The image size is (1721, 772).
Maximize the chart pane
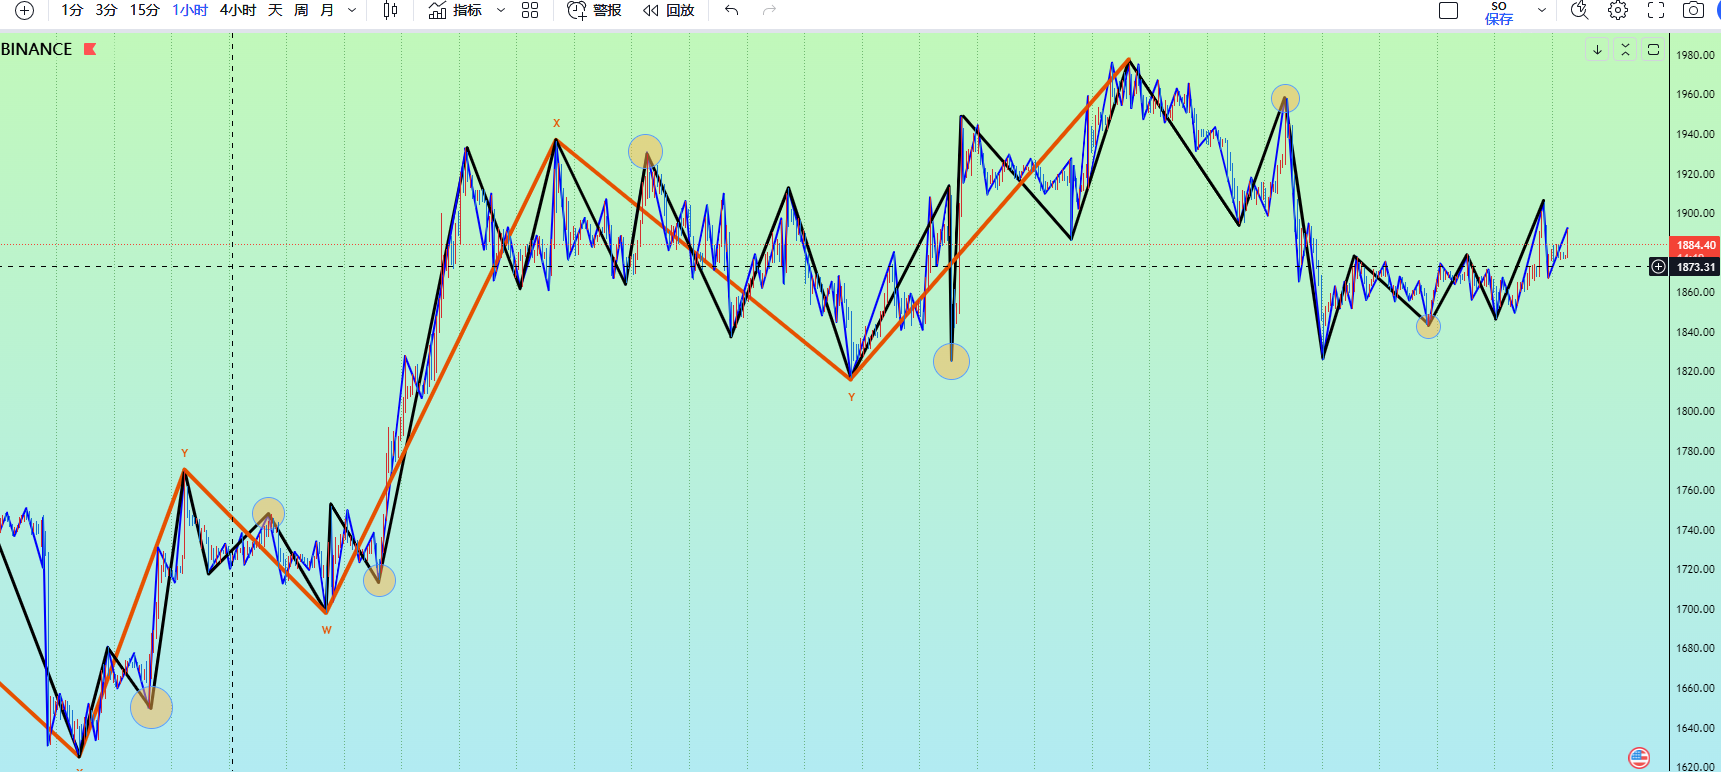(1653, 49)
